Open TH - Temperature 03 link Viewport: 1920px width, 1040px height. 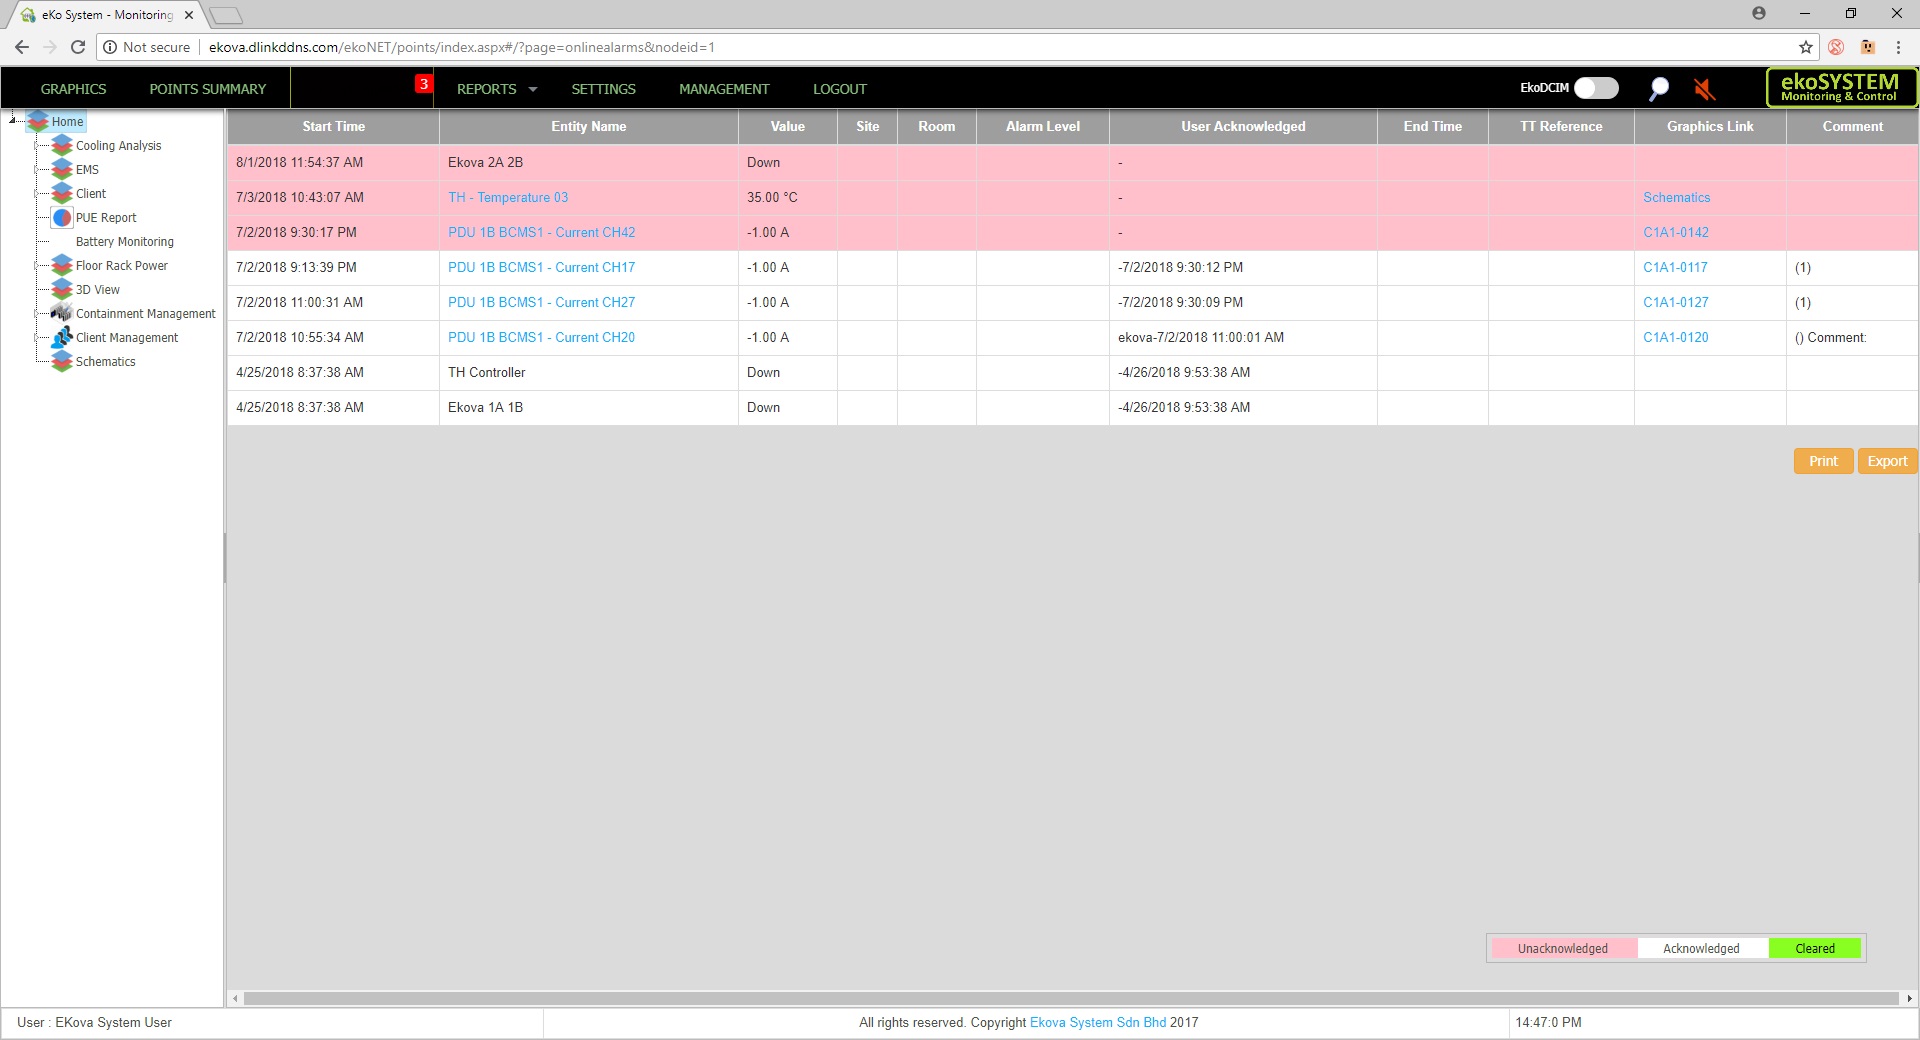click(508, 197)
